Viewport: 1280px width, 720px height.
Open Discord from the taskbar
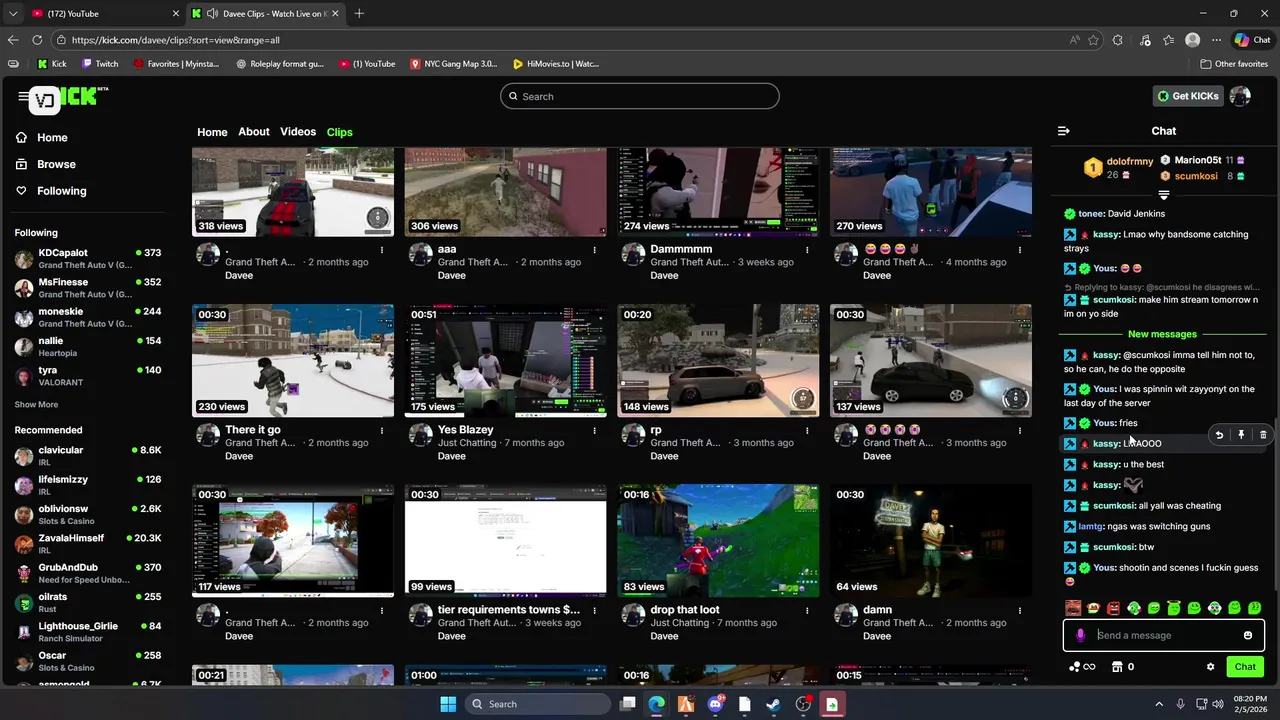715,704
